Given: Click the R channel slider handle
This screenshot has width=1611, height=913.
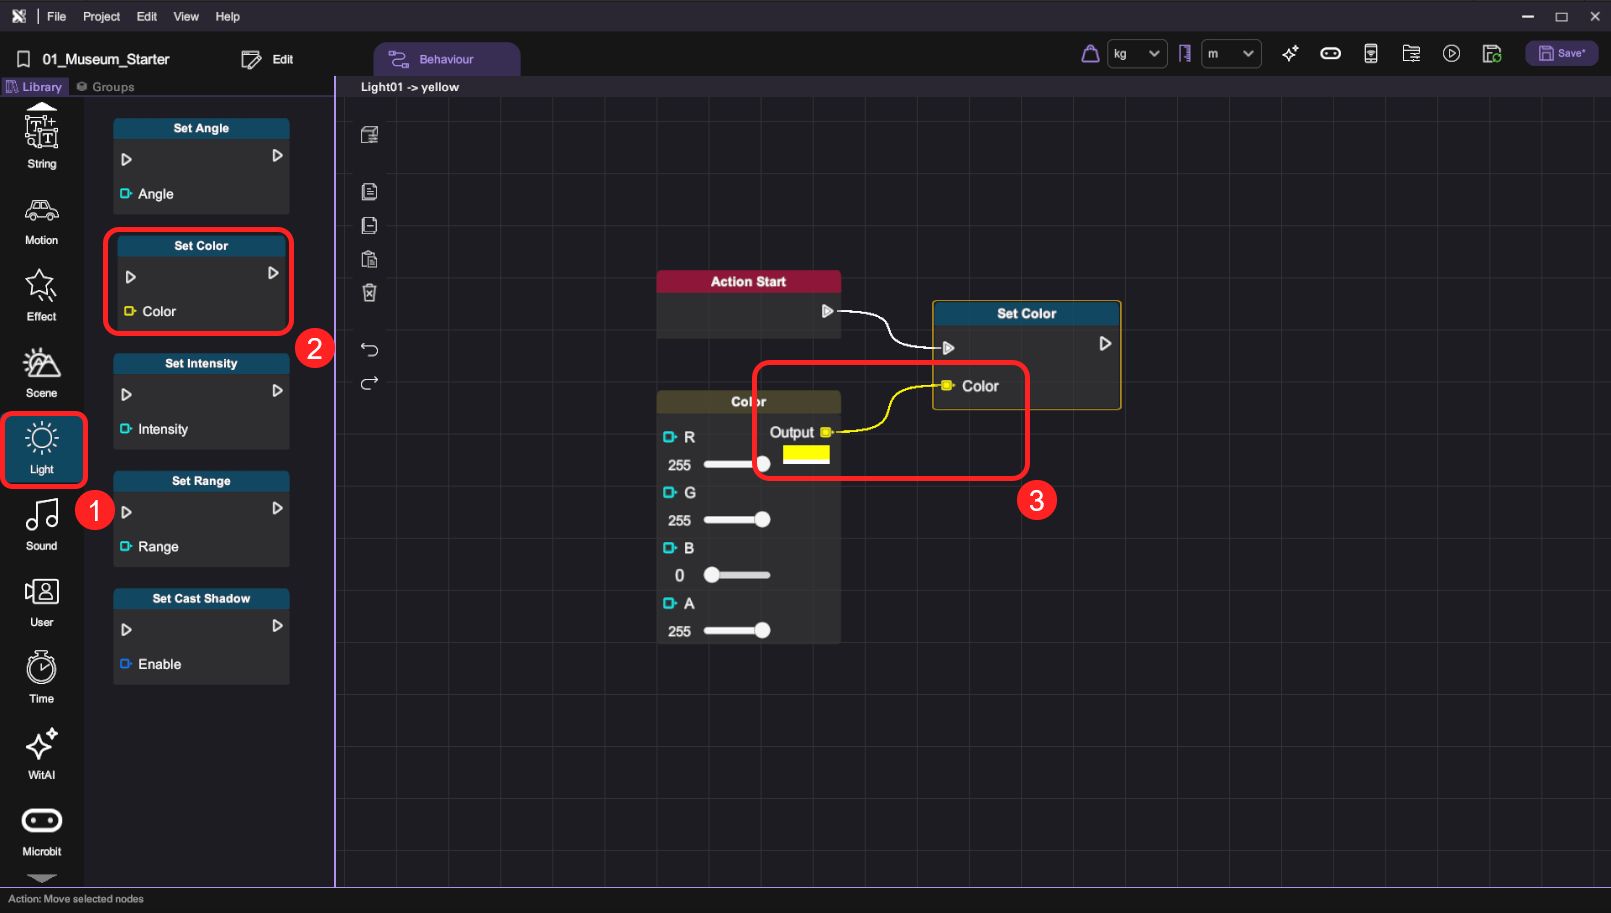Looking at the screenshot, I should click(763, 464).
